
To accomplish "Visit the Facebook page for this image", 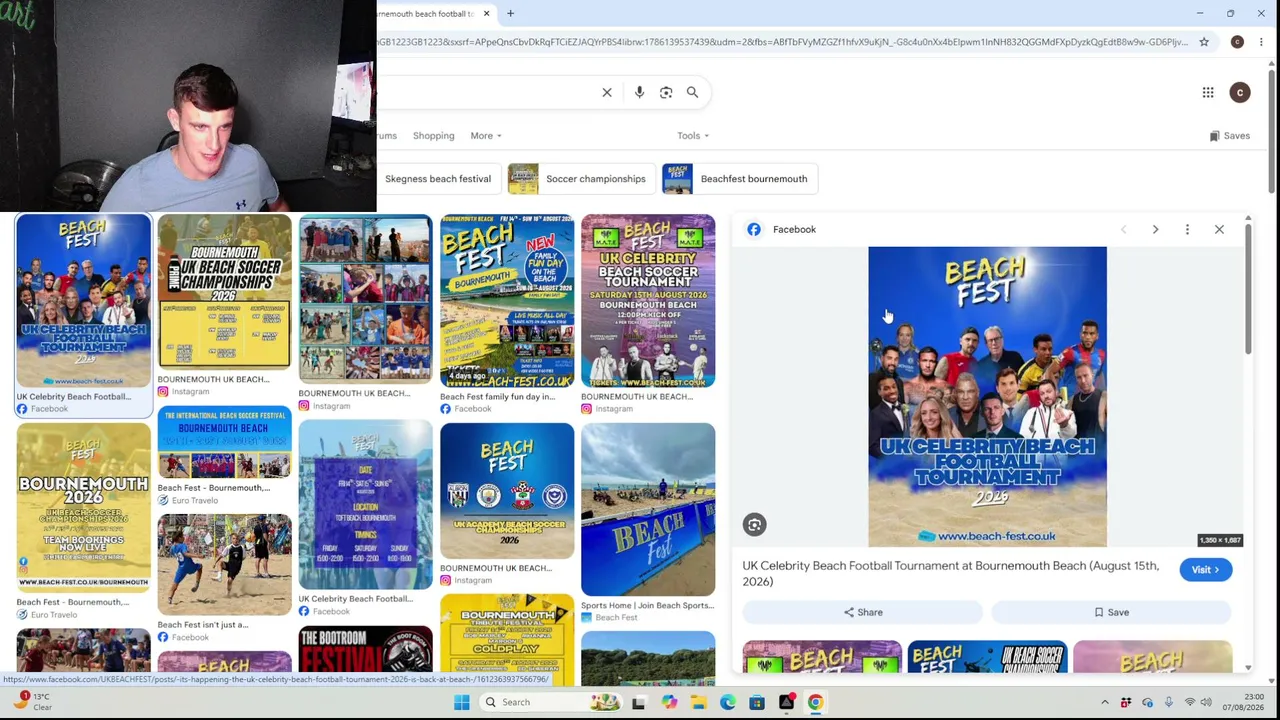I will pyautogui.click(x=1205, y=570).
